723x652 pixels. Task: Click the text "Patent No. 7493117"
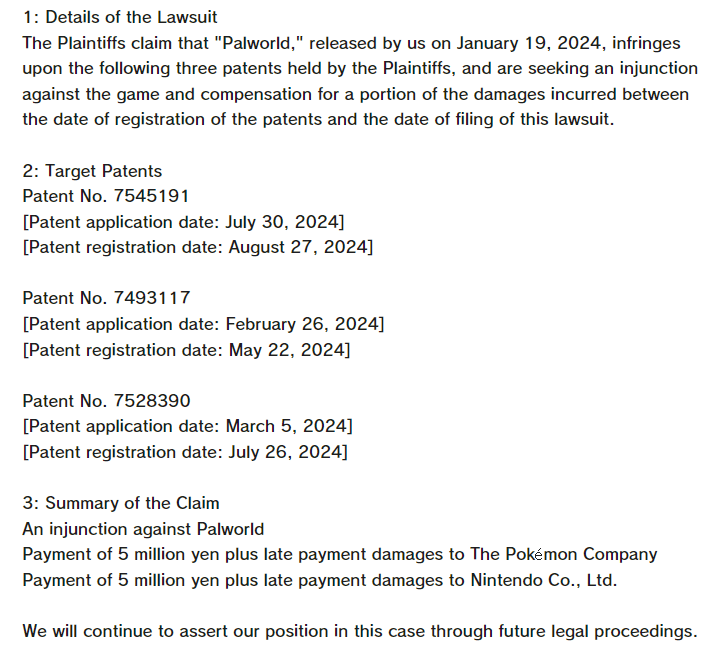[x=106, y=298]
